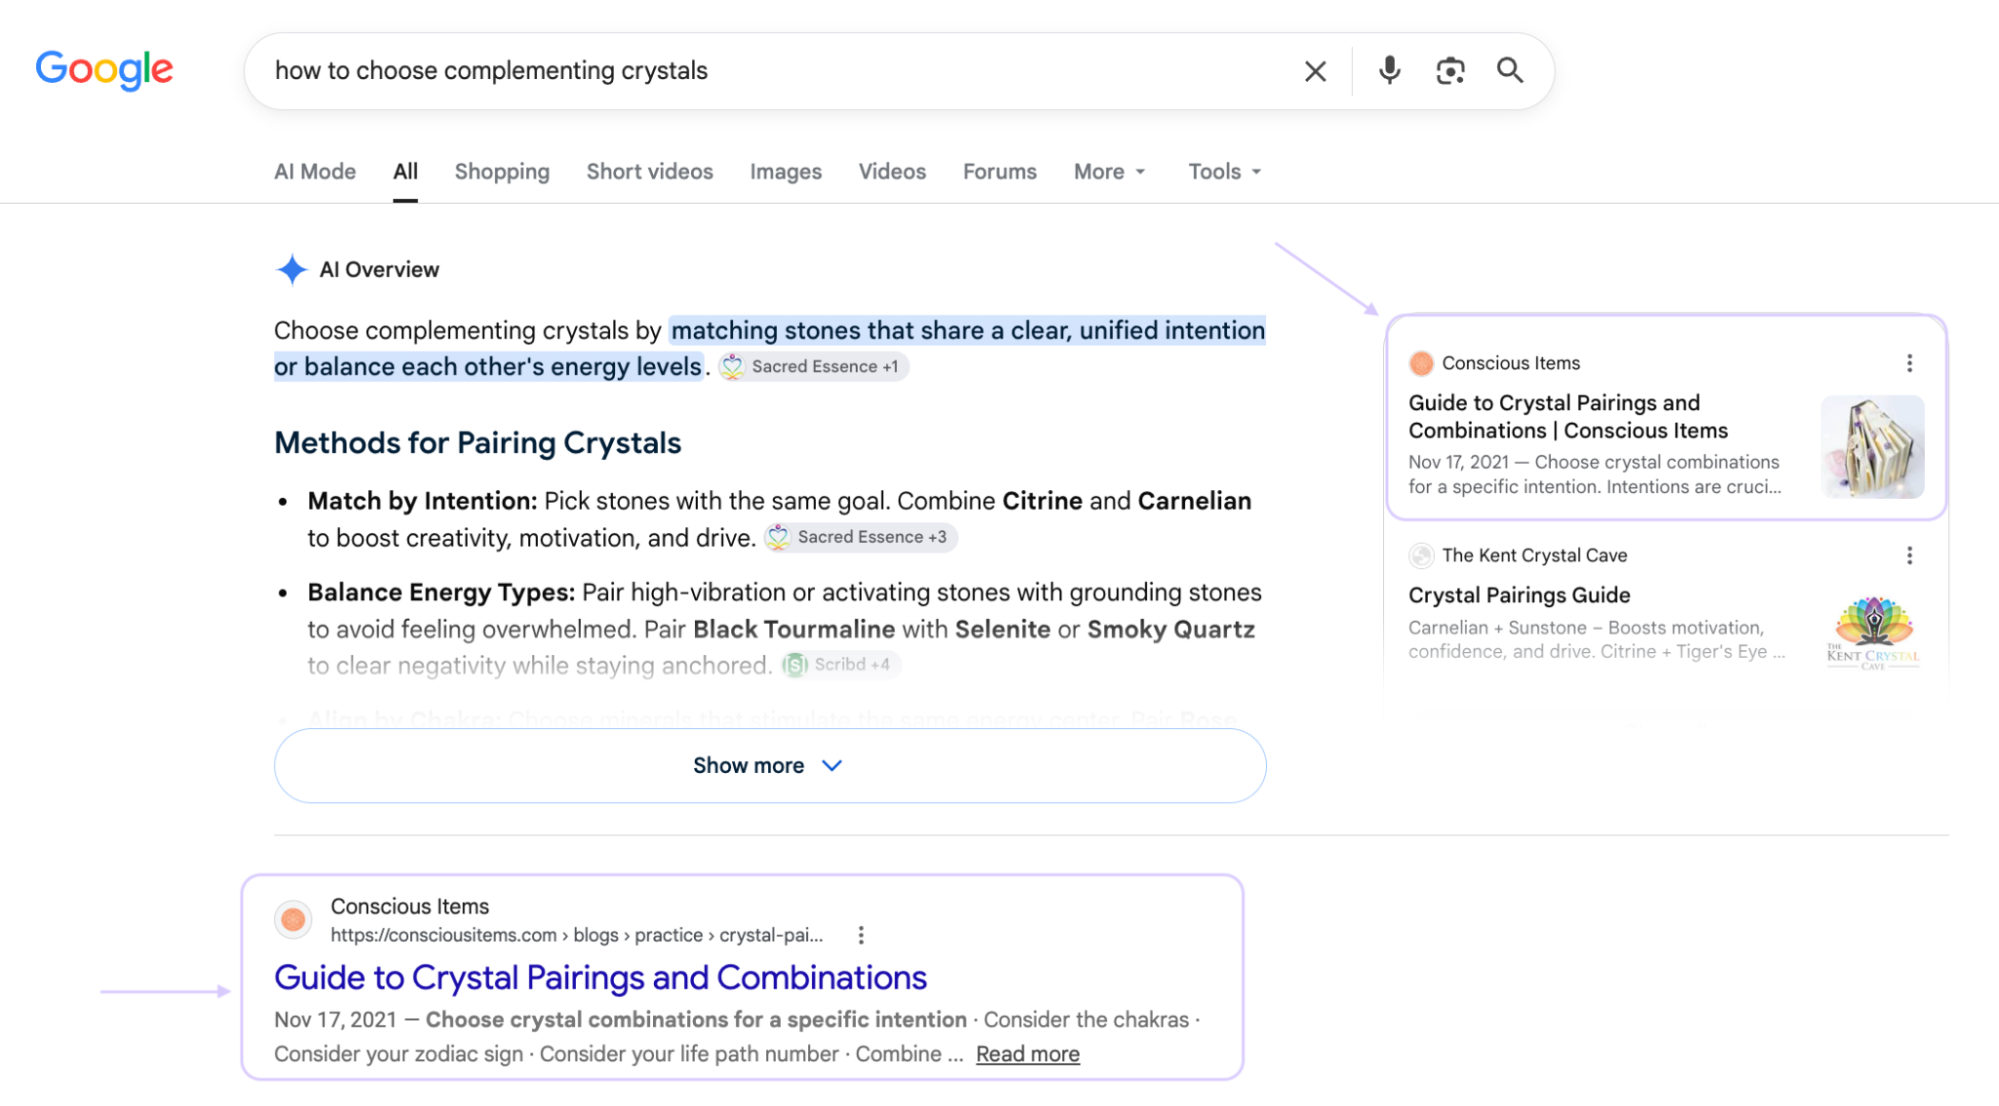Select the All tab

[x=405, y=172]
